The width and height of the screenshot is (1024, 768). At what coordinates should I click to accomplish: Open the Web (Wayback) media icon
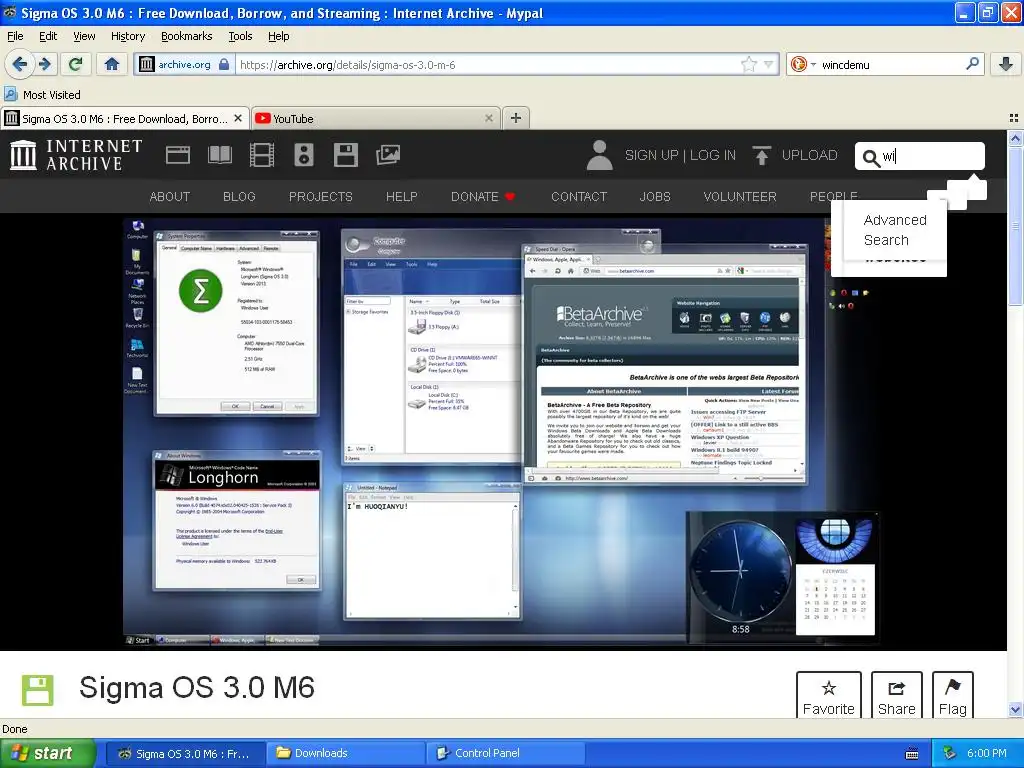click(x=178, y=155)
